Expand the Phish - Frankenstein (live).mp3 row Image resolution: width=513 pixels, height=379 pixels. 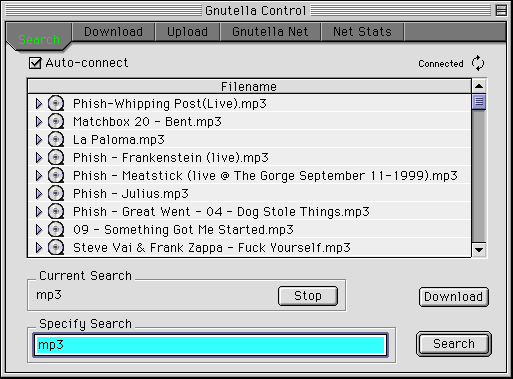39,158
